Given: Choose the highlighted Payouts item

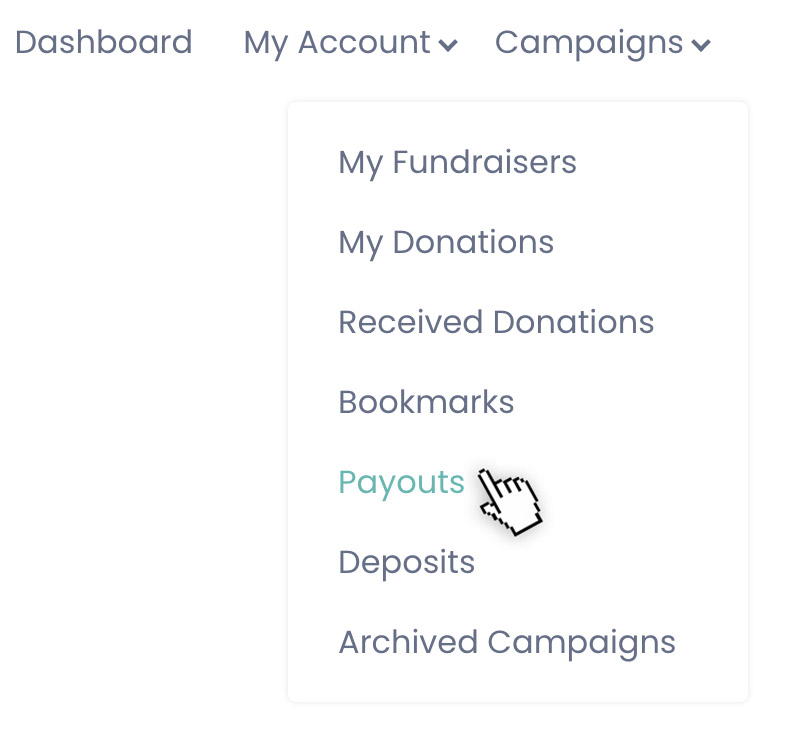Looking at the screenshot, I should pyautogui.click(x=402, y=483).
